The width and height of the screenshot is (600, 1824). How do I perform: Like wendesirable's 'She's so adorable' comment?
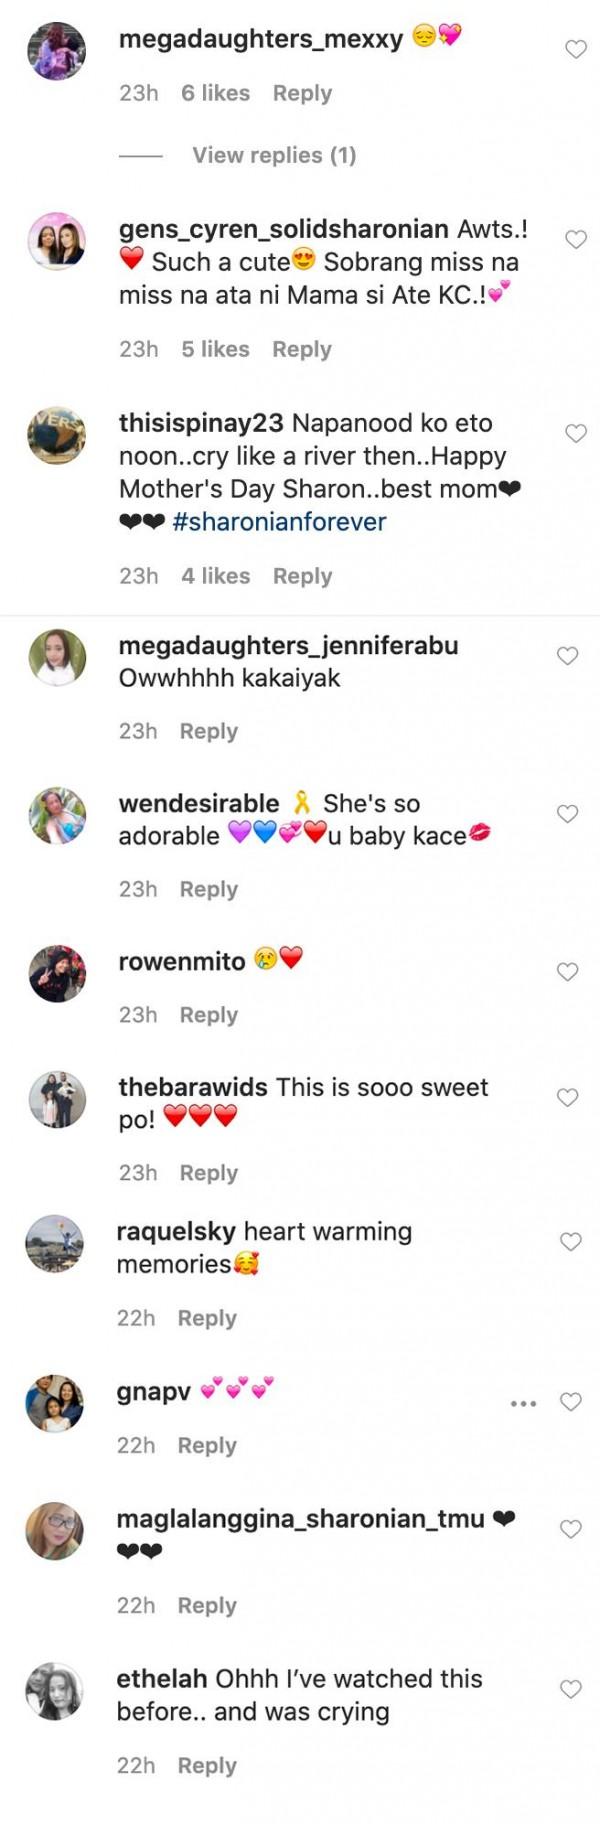coord(567,814)
